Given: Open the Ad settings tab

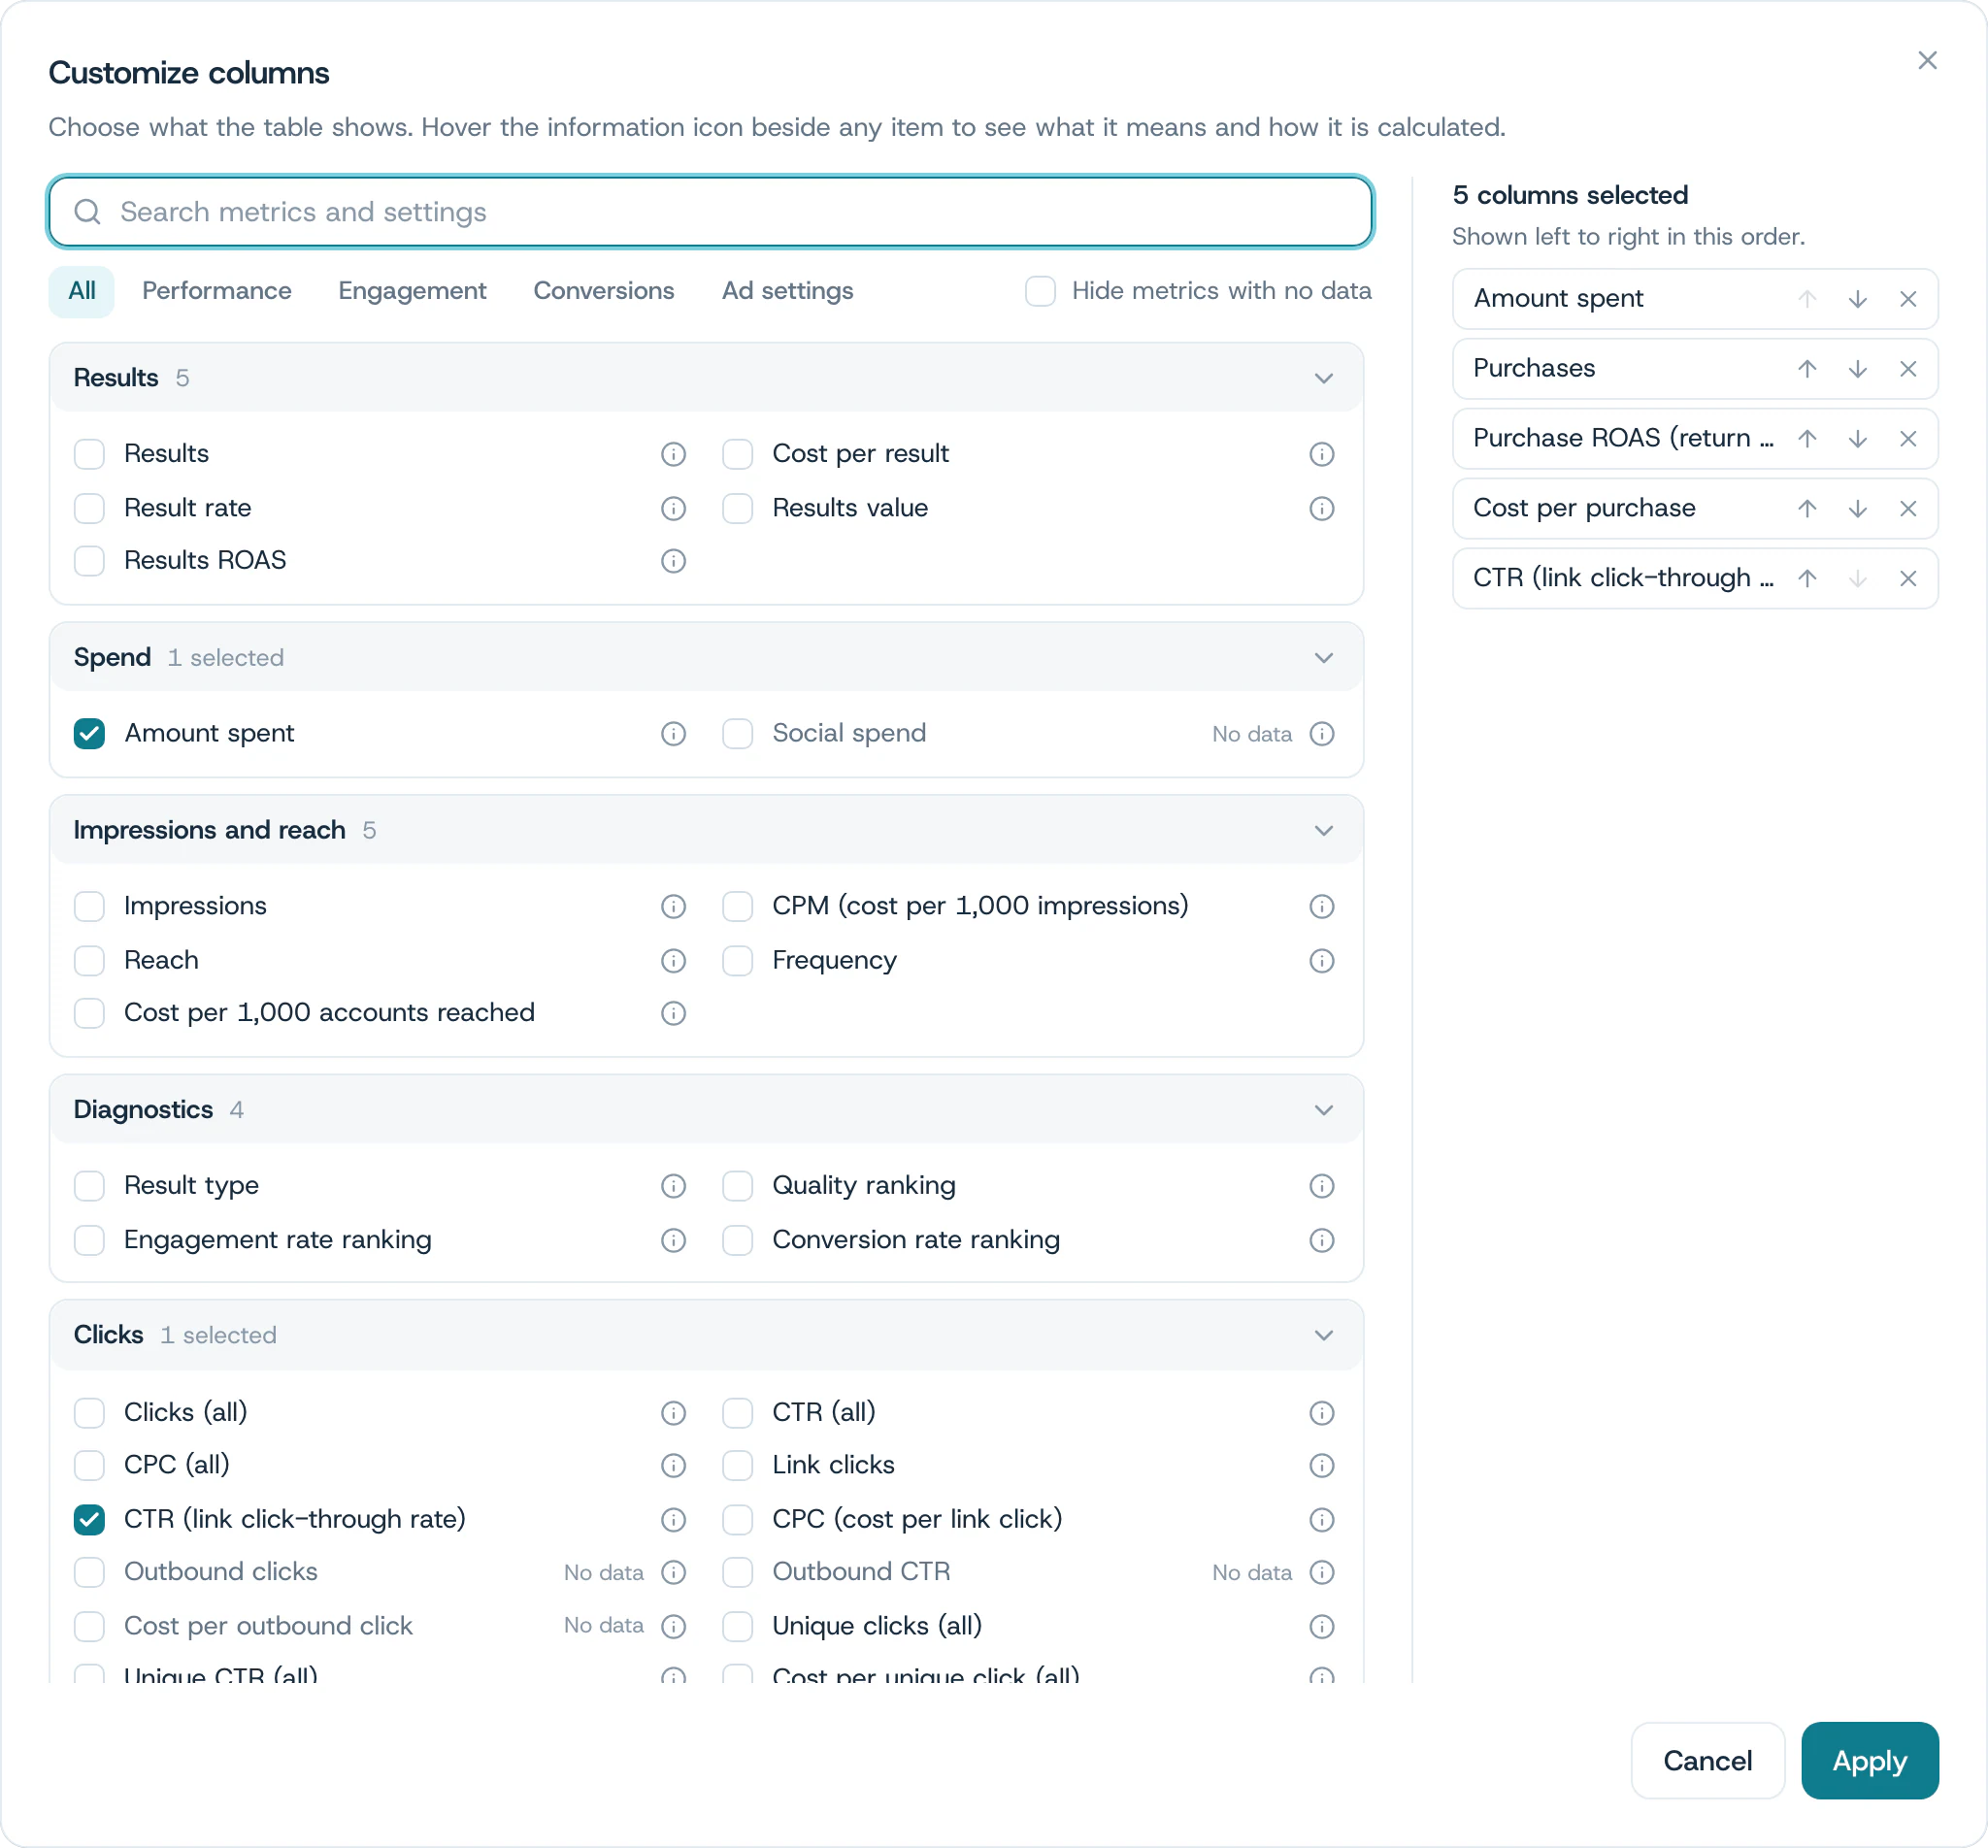Looking at the screenshot, I should coord(788,291).
